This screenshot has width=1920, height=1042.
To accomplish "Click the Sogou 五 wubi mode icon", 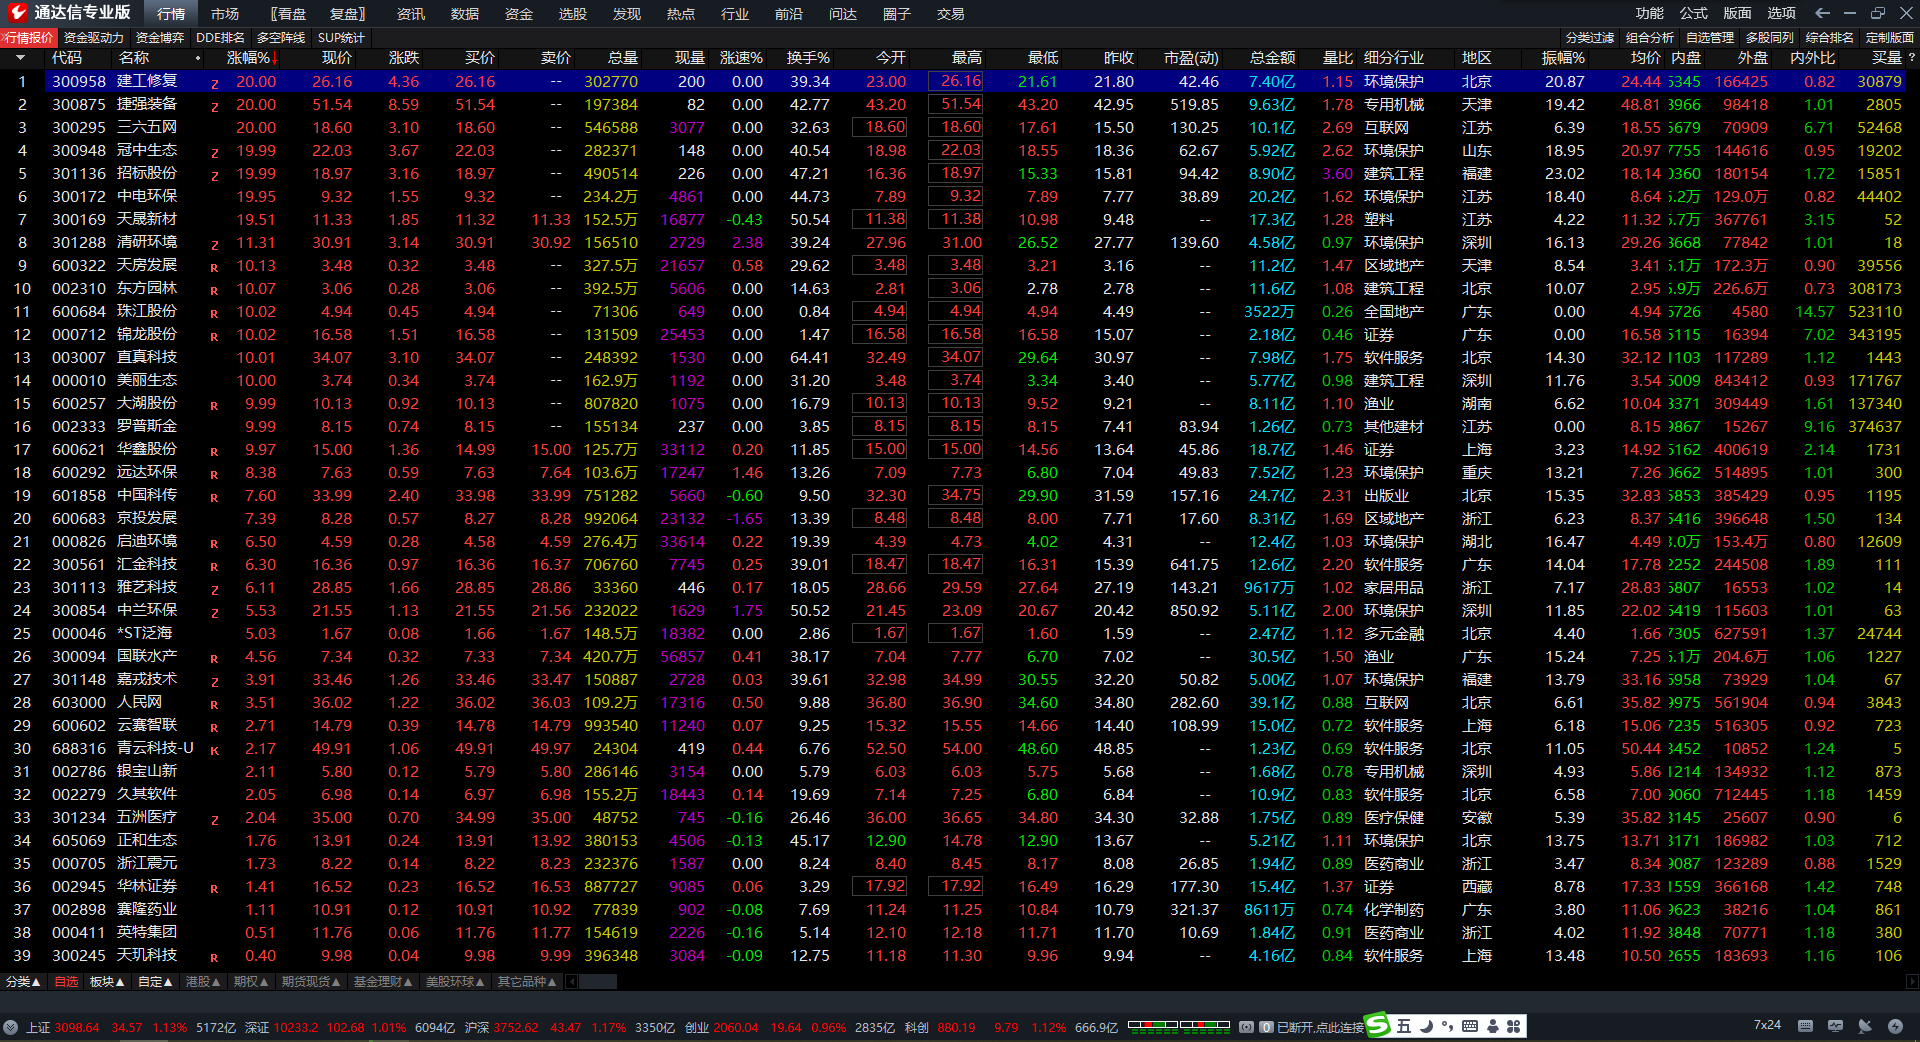I will [1404, 1026].
